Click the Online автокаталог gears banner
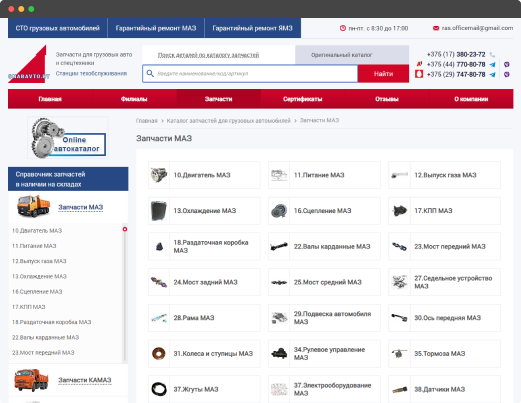The image size is (521, 403). pos(68,138)
